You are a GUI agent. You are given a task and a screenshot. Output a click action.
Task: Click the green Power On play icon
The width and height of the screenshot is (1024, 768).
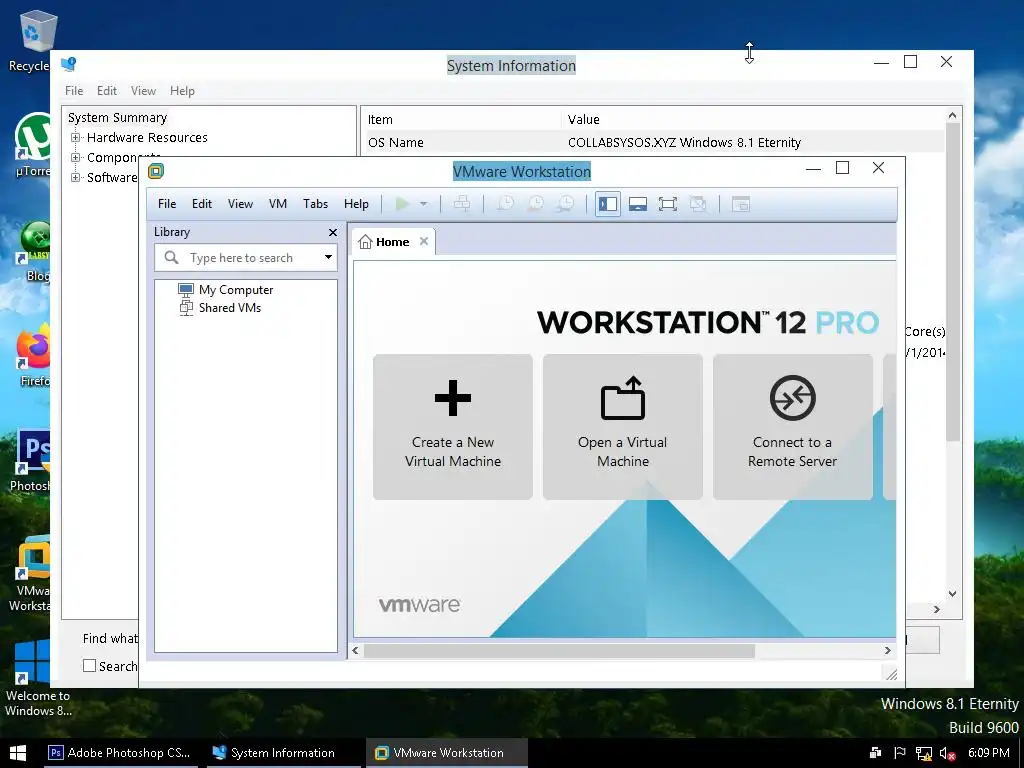(x=402, y=204)
